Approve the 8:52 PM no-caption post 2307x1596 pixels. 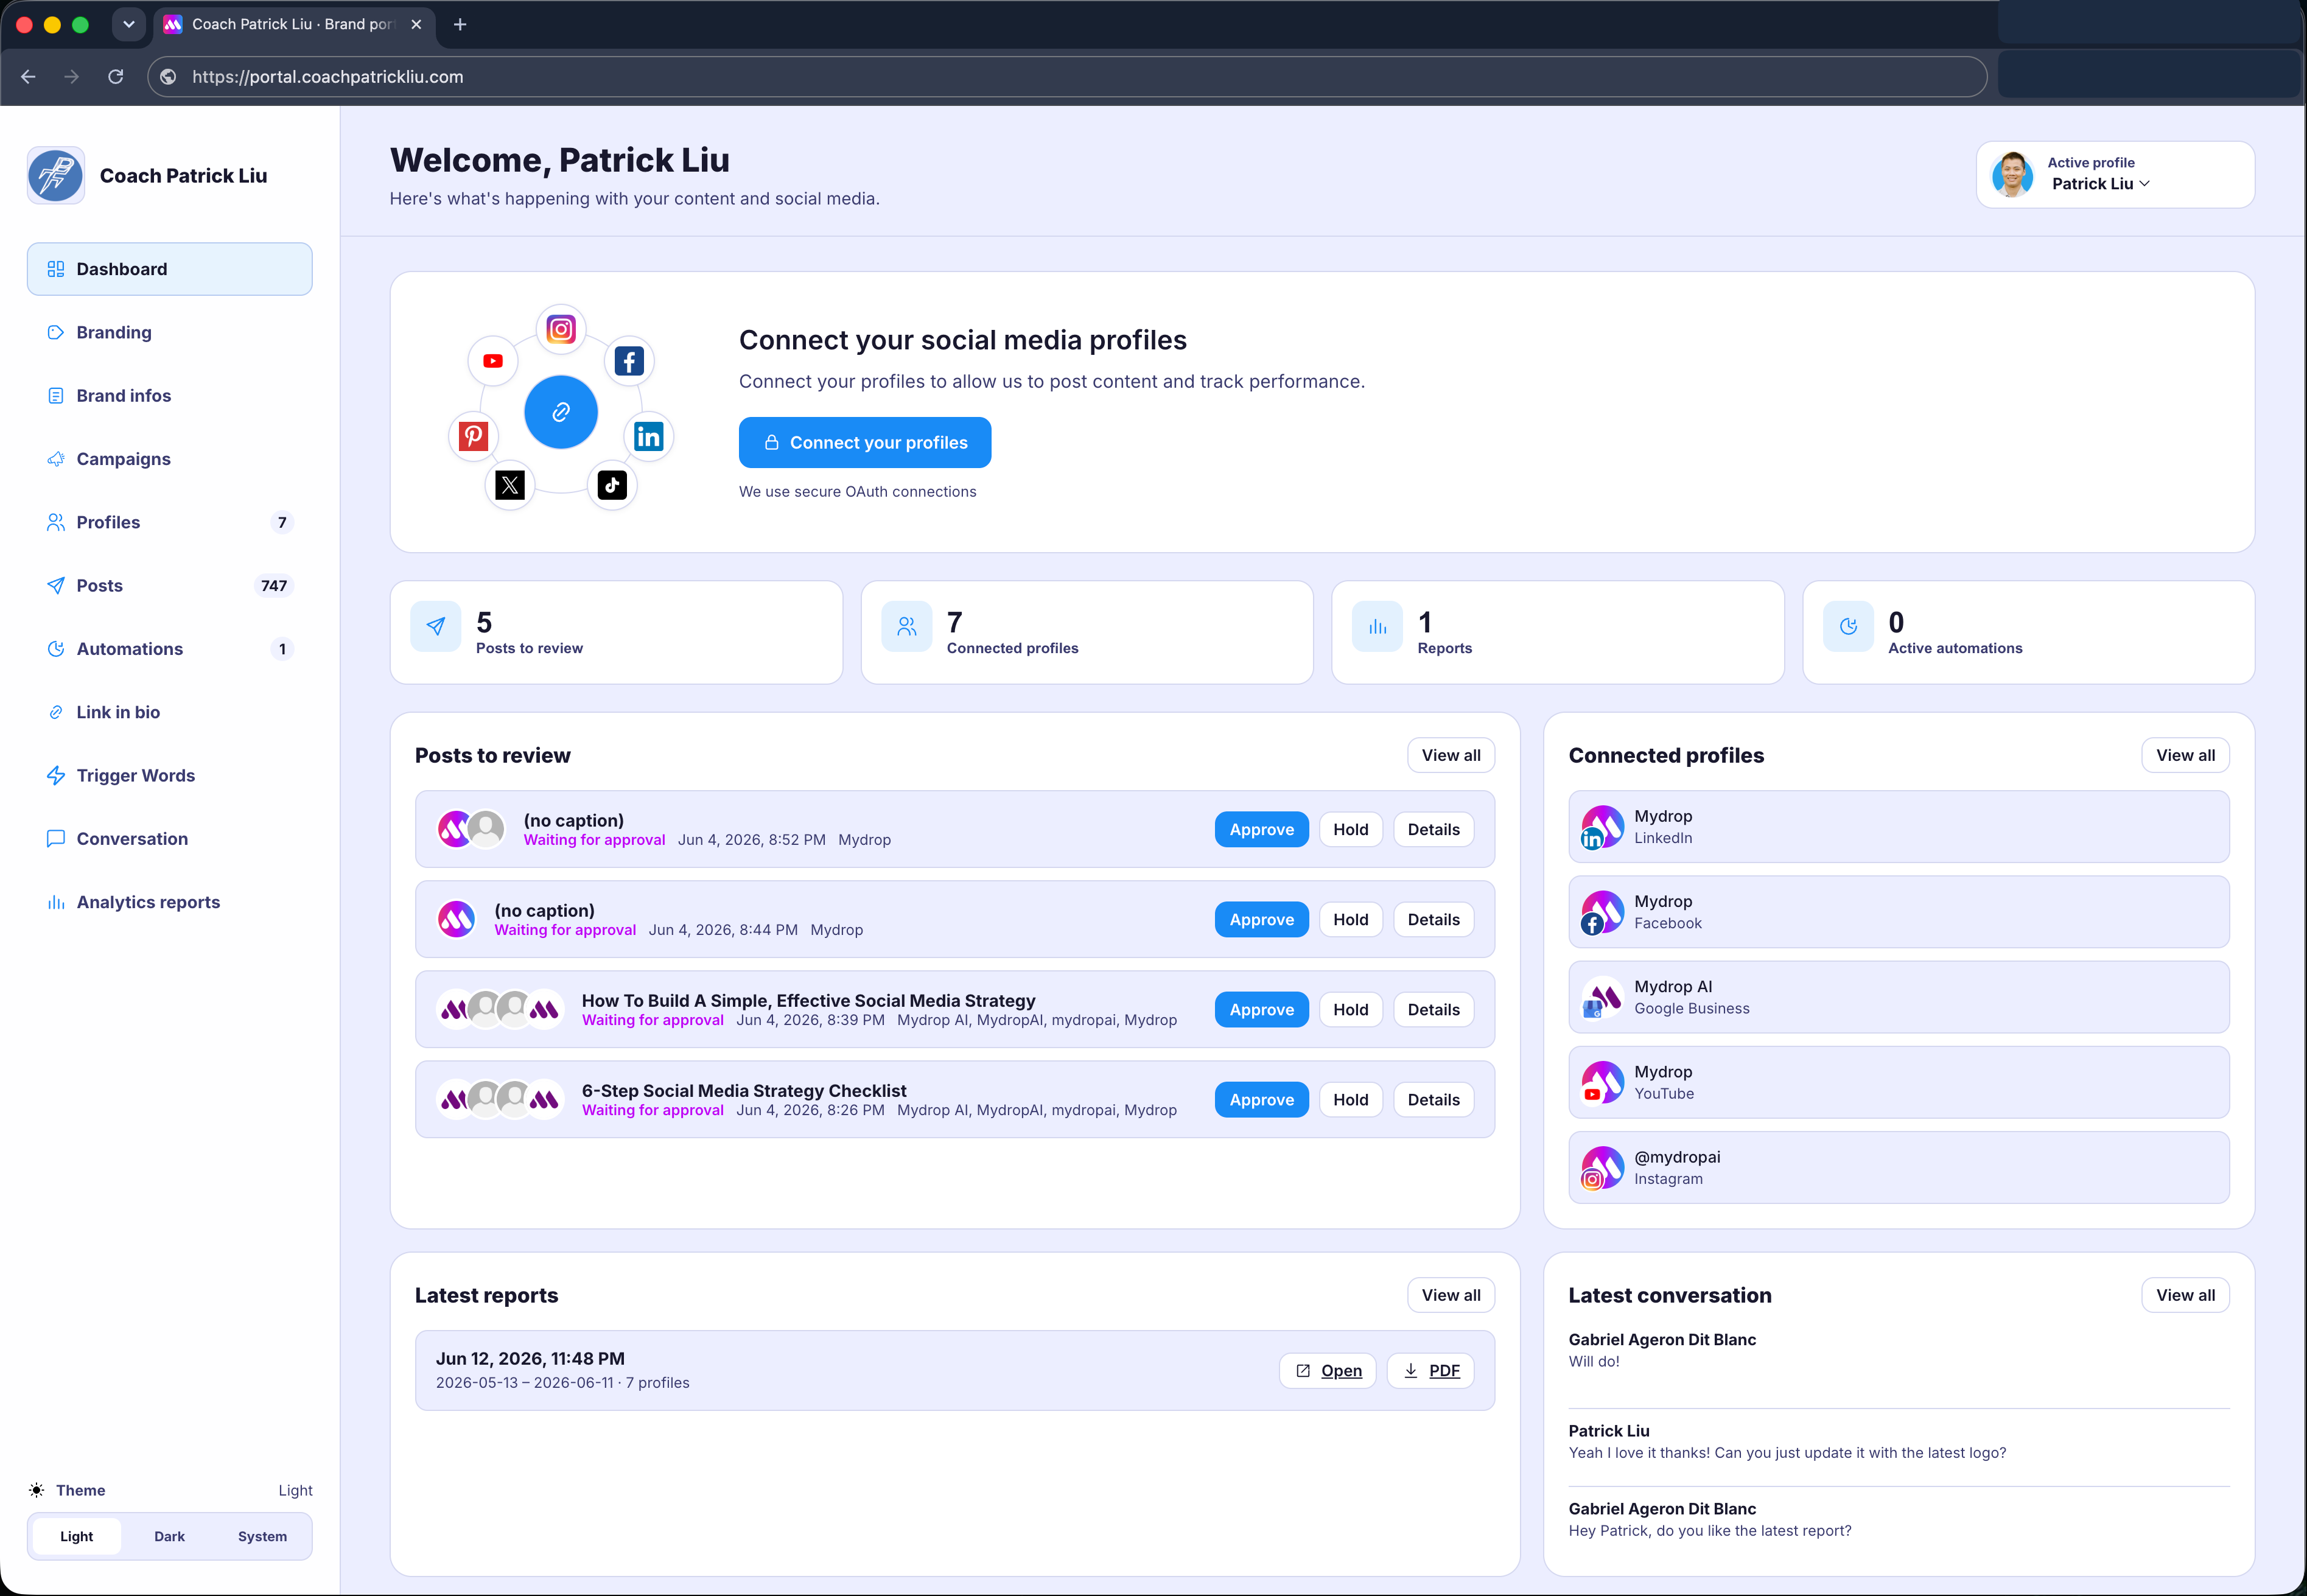click(x=1261, y=829)
